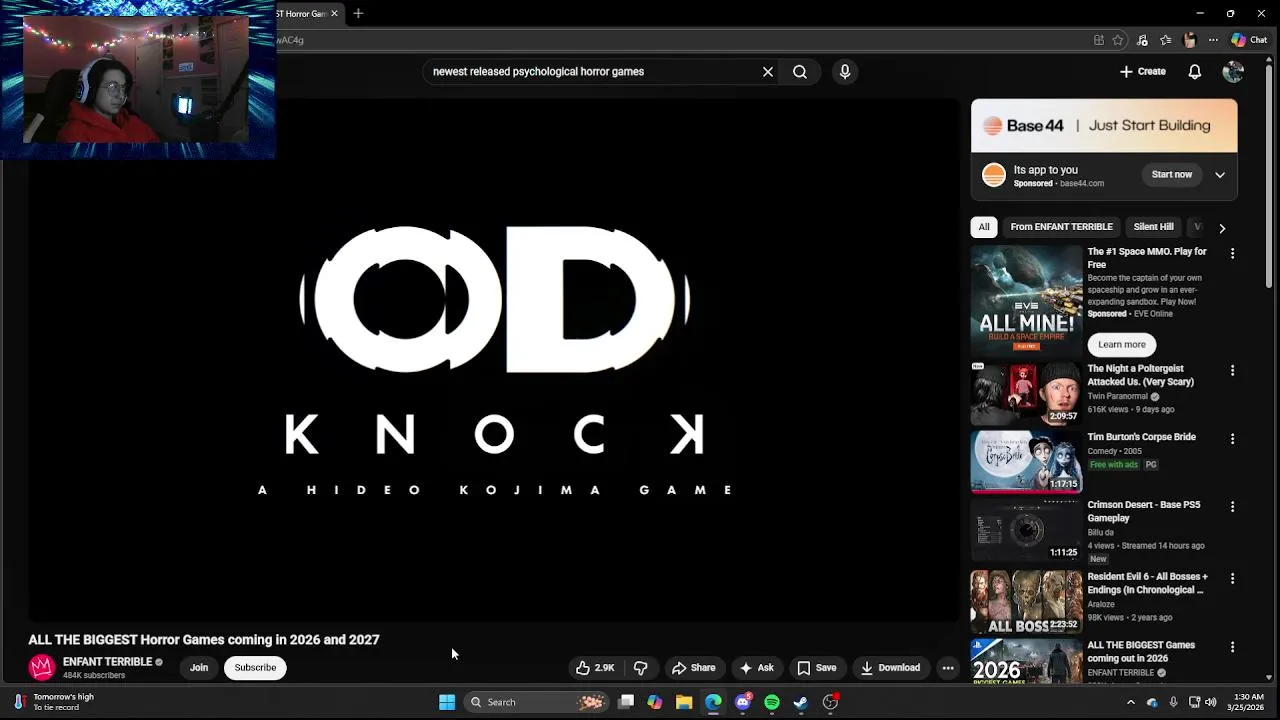The width and height of the screenshot is (1280, 720).
Task: Open the split screen toolbar icon
Action: pyautogui.click(x=1098, y=40)
